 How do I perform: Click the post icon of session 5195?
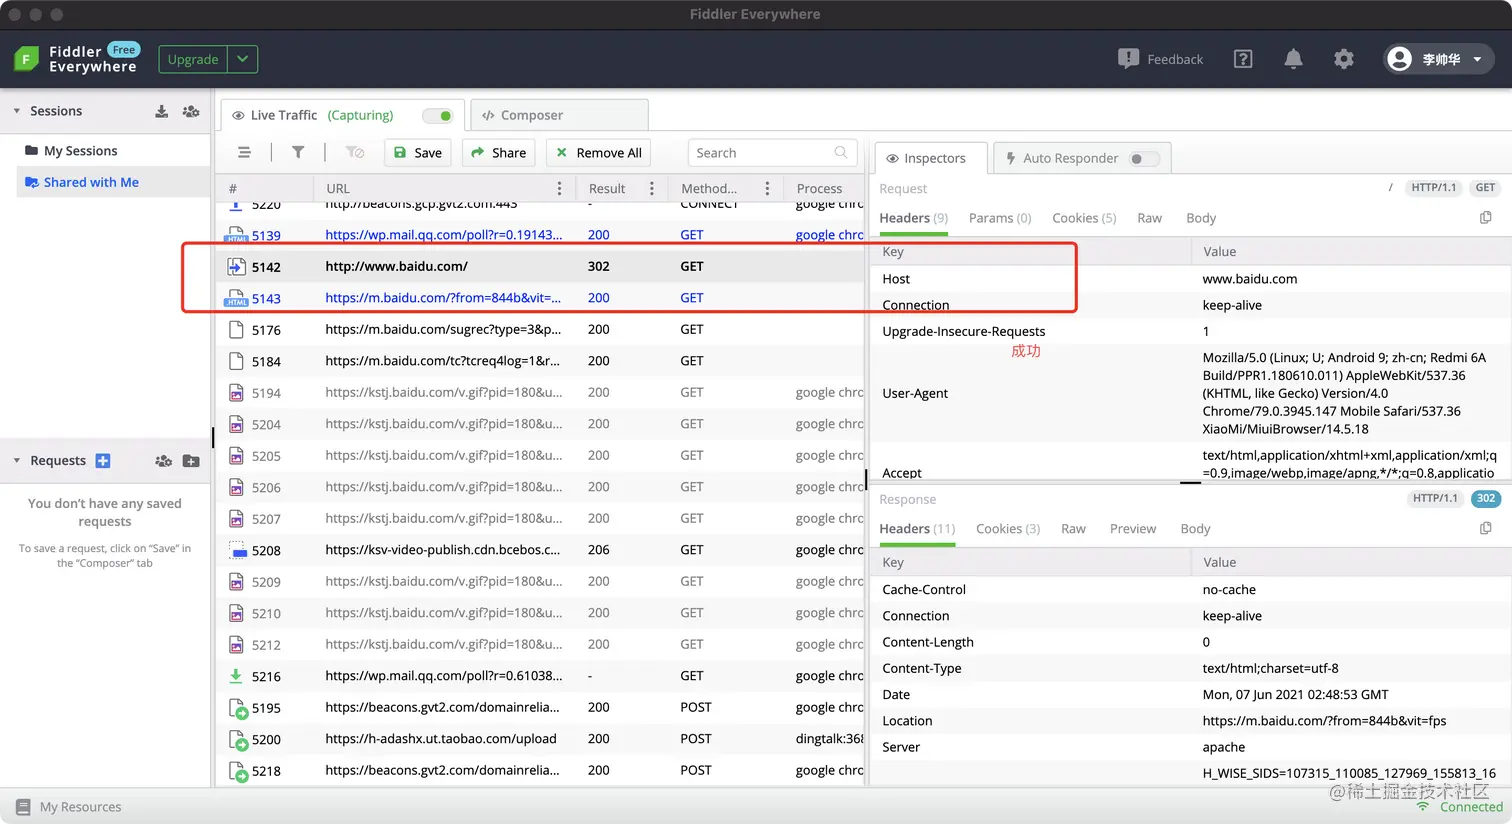tap(237, 708)
